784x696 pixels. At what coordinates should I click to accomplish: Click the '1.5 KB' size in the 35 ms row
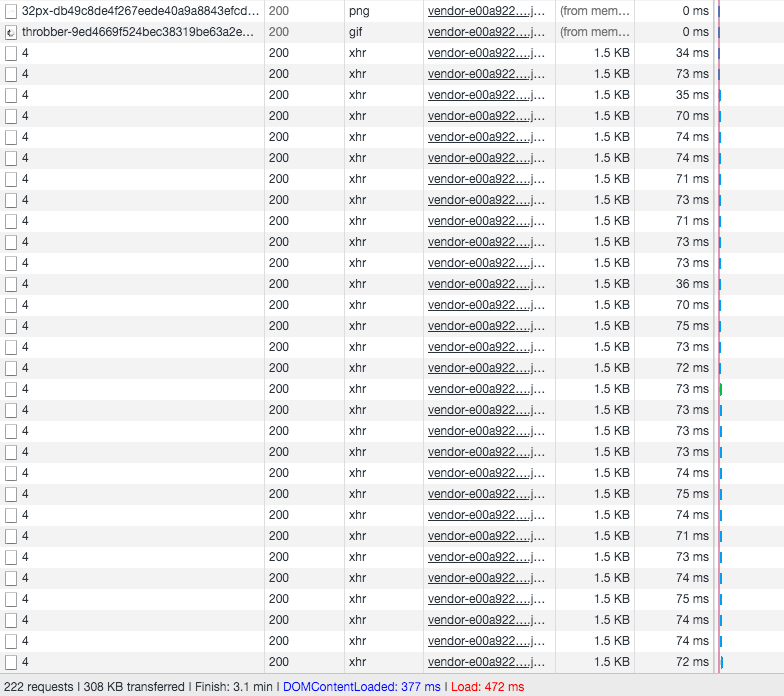click(x=612, y=95)
